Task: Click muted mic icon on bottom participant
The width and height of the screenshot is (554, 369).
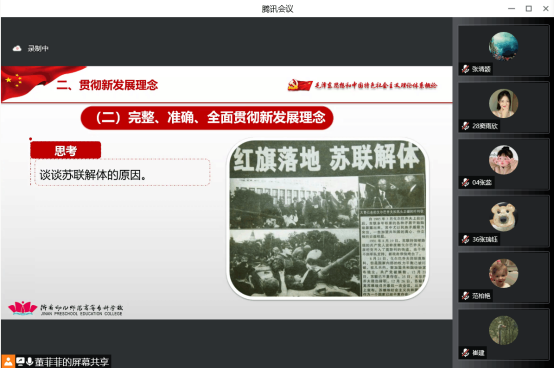Action: tap(466, 353)
